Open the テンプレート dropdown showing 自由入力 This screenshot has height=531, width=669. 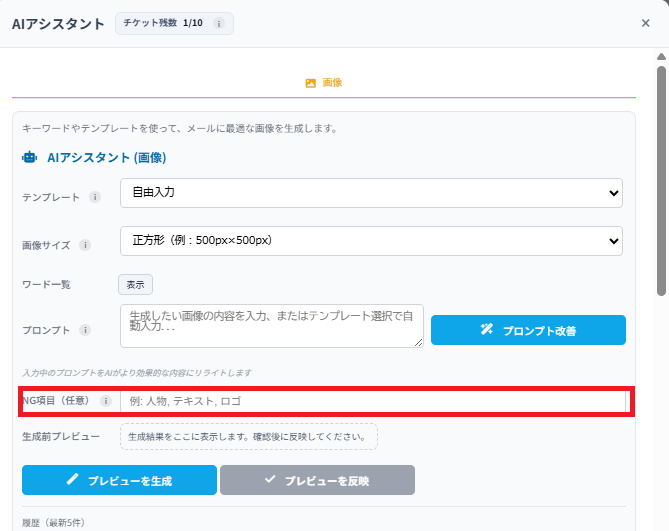[371, 193]
